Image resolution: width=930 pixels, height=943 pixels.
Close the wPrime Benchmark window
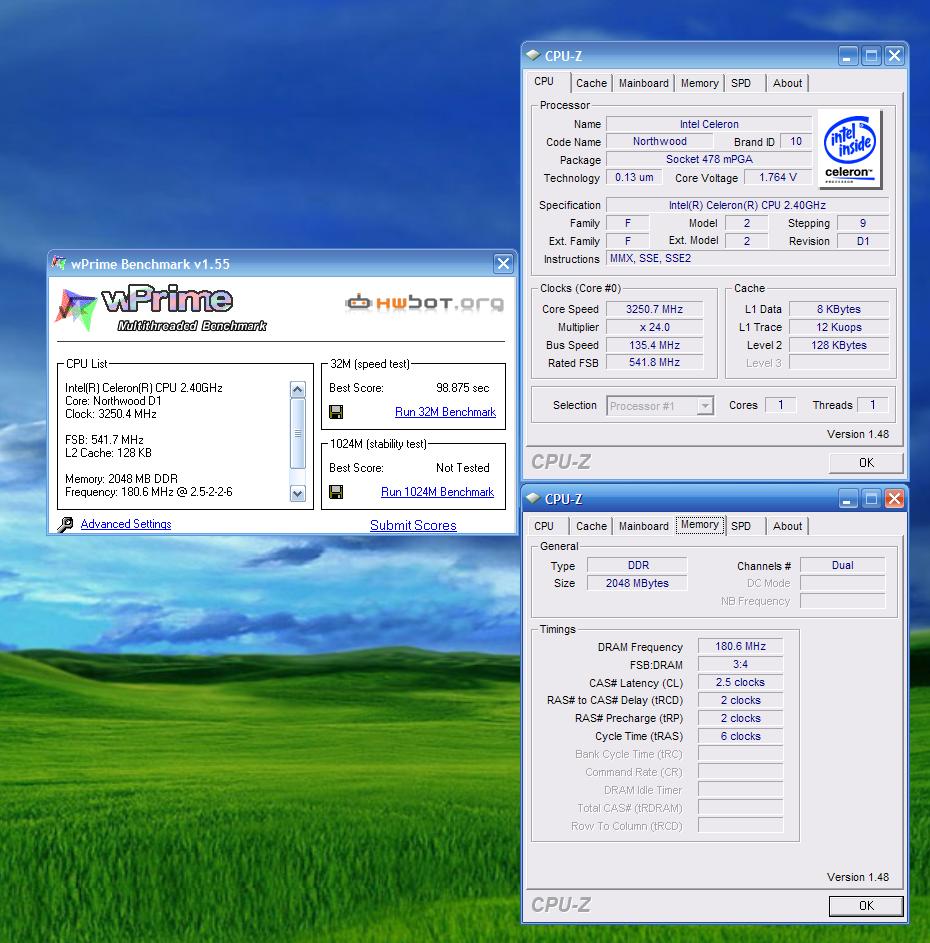point(503,263)
